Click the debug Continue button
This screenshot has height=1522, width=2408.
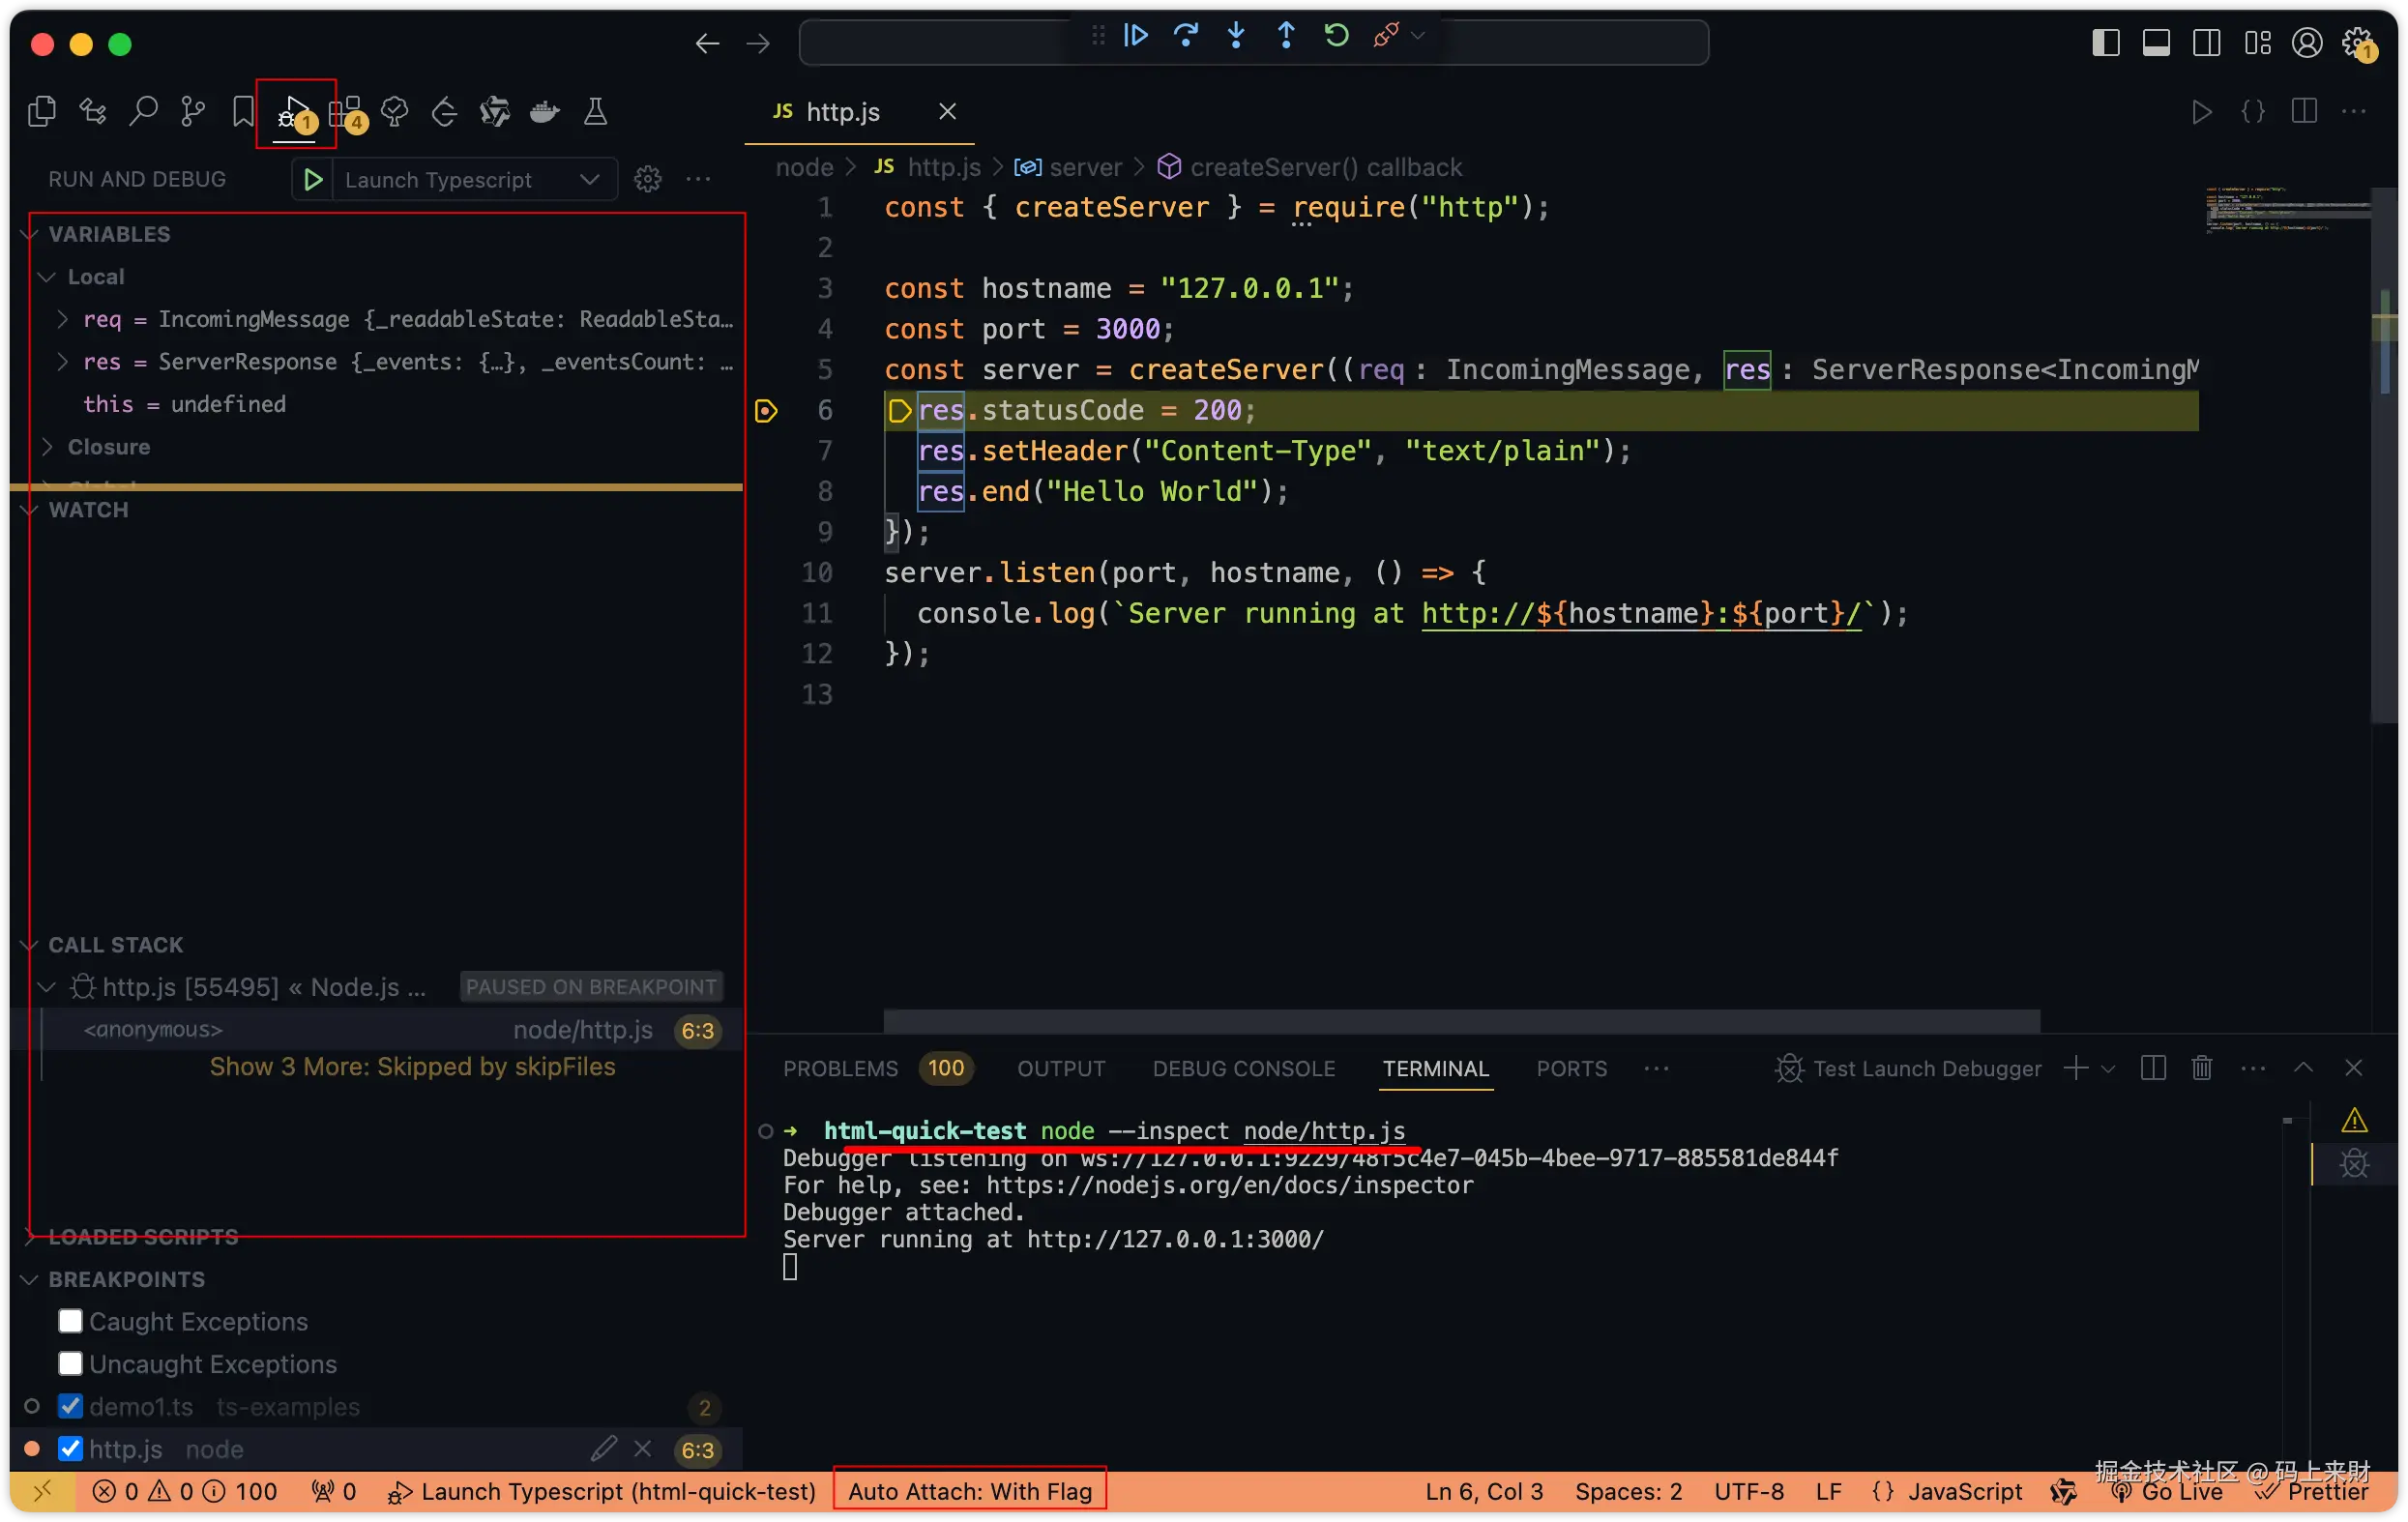pos(1135,36)
